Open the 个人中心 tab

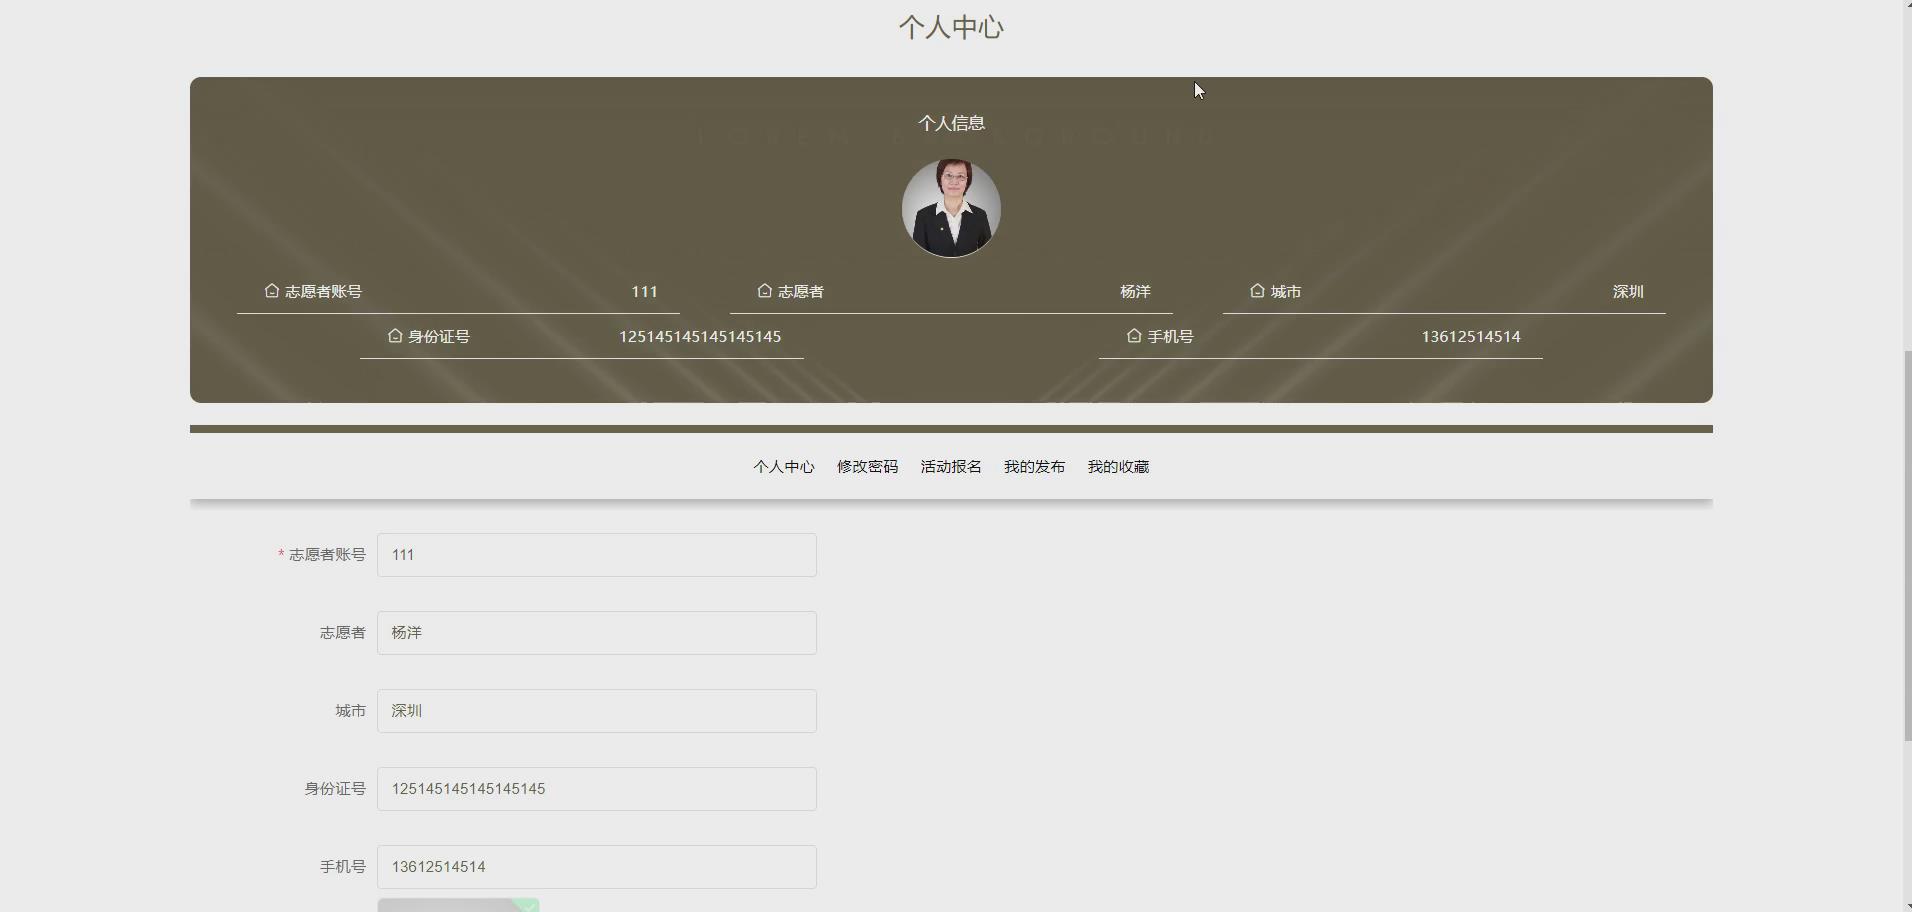point(784,467)
